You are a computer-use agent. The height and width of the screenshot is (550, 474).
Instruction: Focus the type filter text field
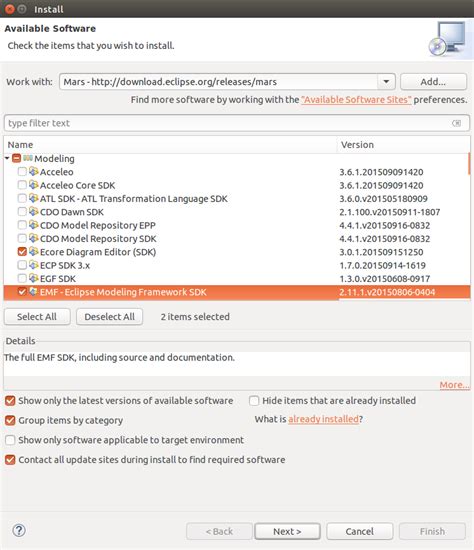tap(237, 123)
